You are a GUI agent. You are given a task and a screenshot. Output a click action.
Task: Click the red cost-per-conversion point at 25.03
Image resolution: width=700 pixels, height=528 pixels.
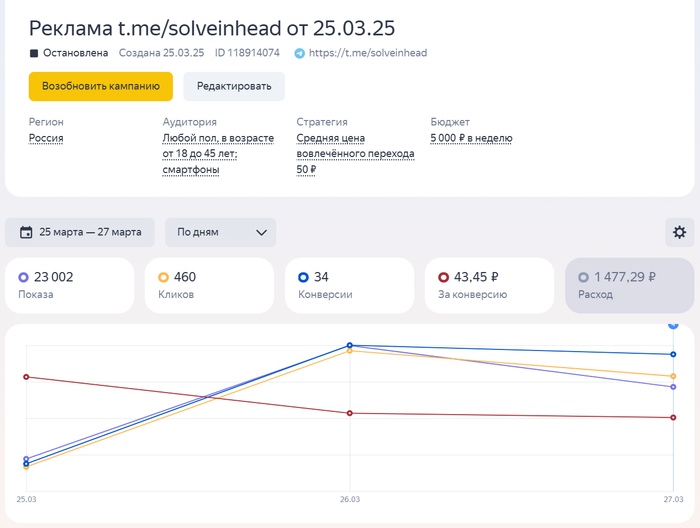point(26,377)
